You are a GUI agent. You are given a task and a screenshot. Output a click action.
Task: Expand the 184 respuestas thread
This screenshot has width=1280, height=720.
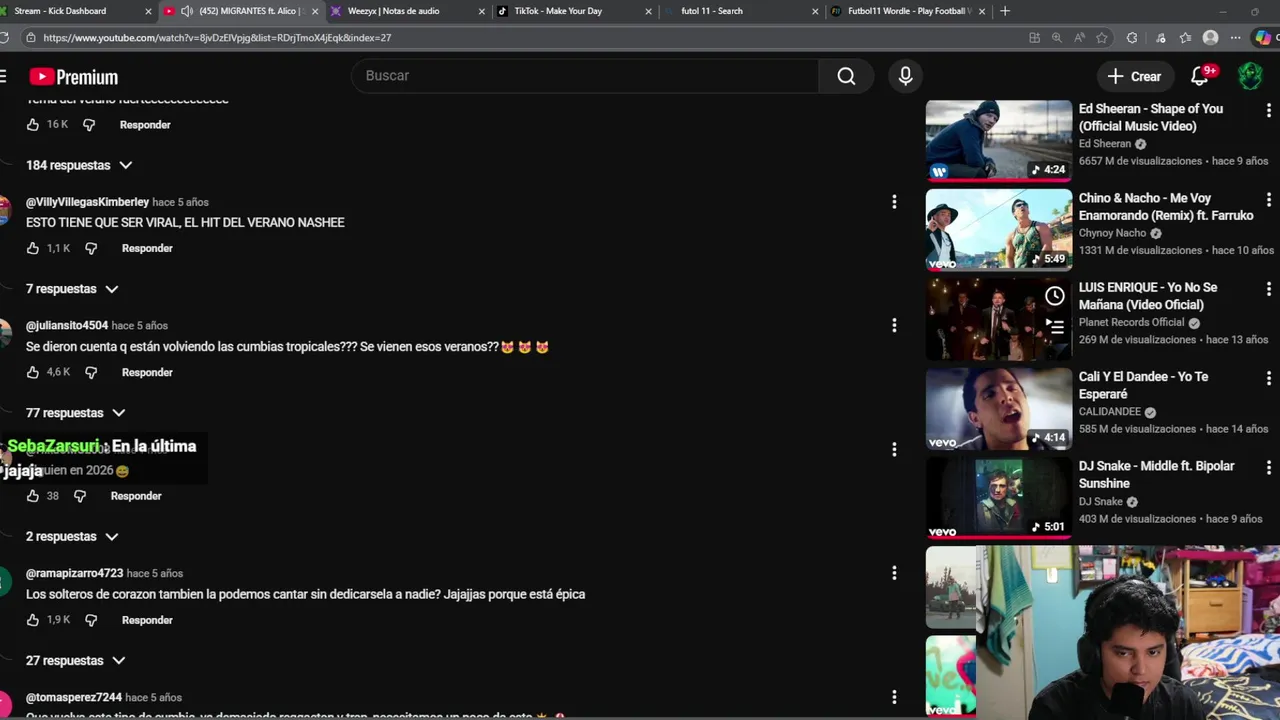click(79, 165)
